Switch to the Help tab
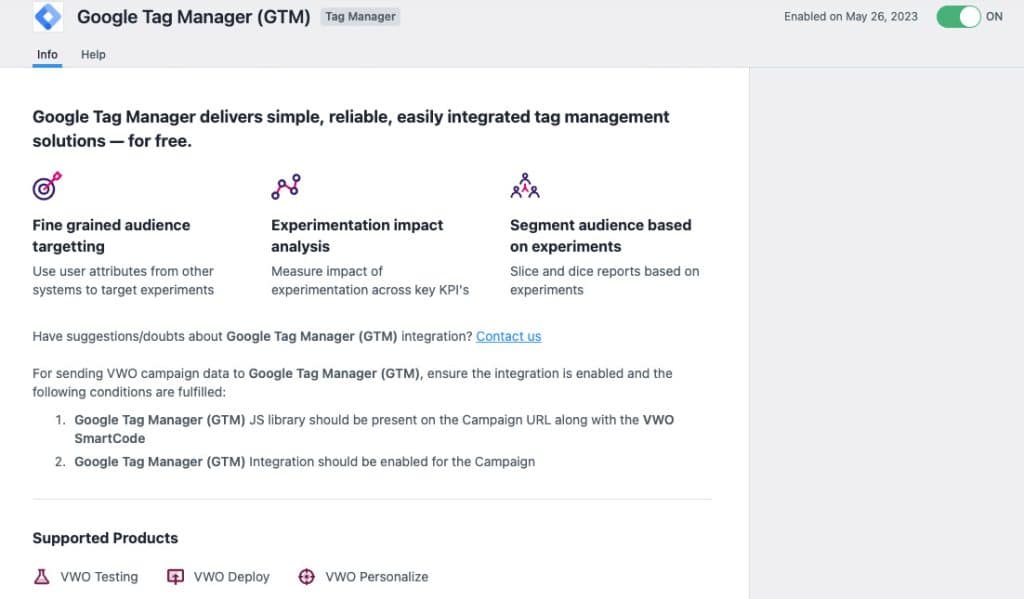 [x=93, y=55]
